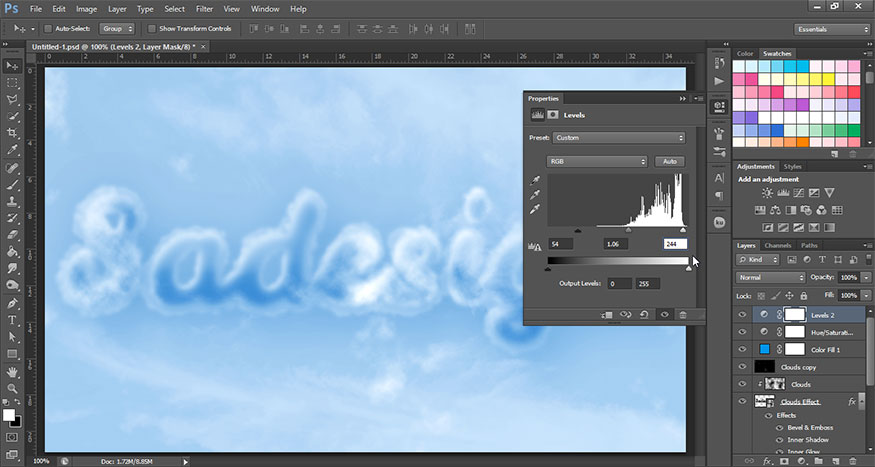
Task: Open the Preset dropdown showing Custom
Action: [x=617, y=137]
